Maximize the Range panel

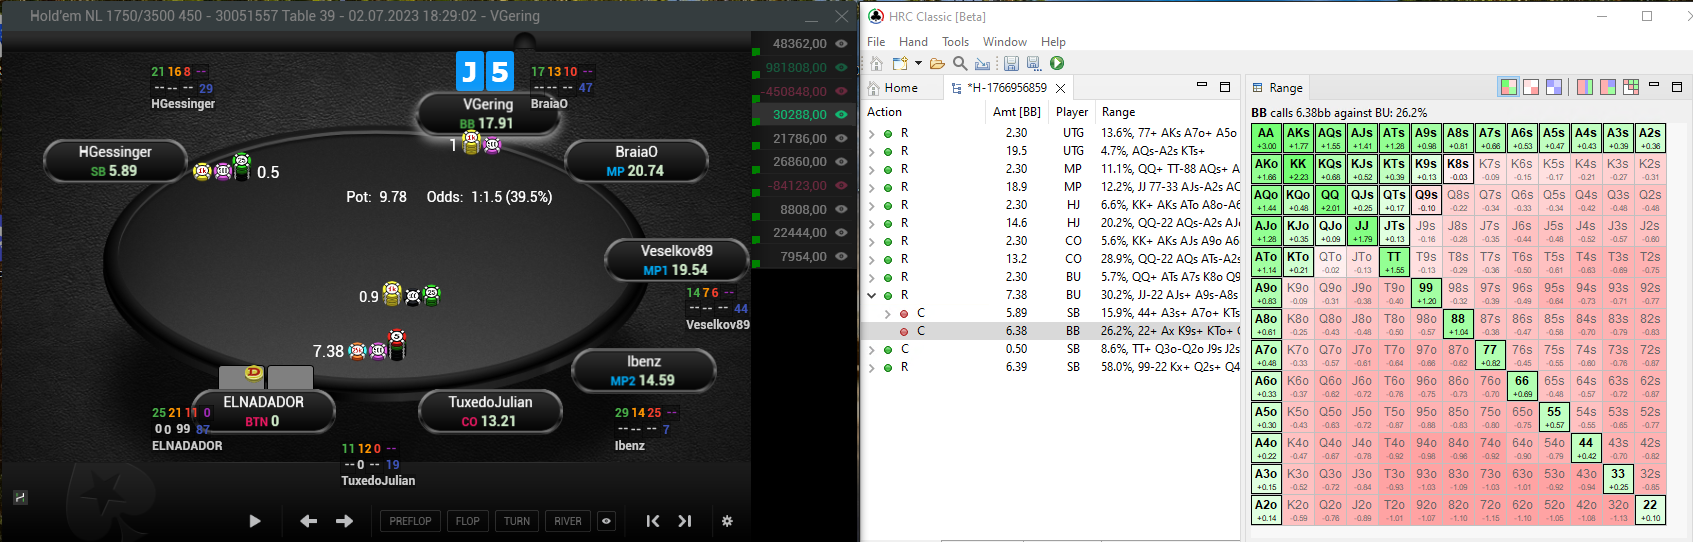1677,87
